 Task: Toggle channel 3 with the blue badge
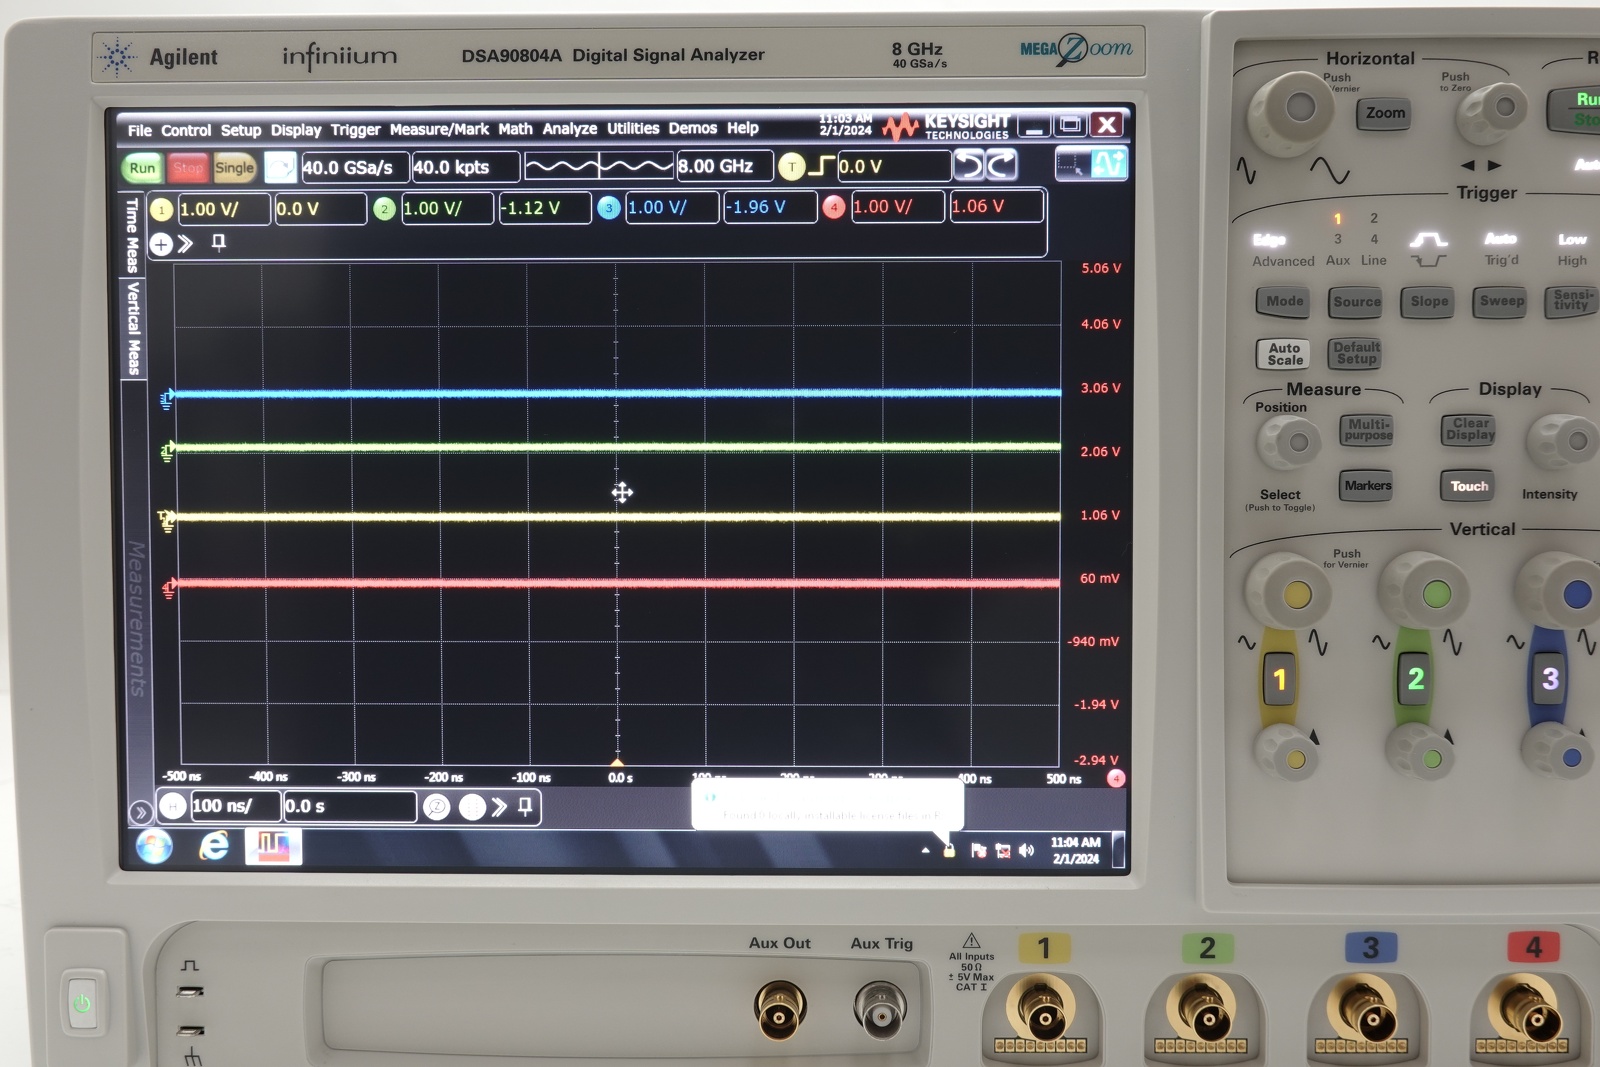(x=608, y=208)
